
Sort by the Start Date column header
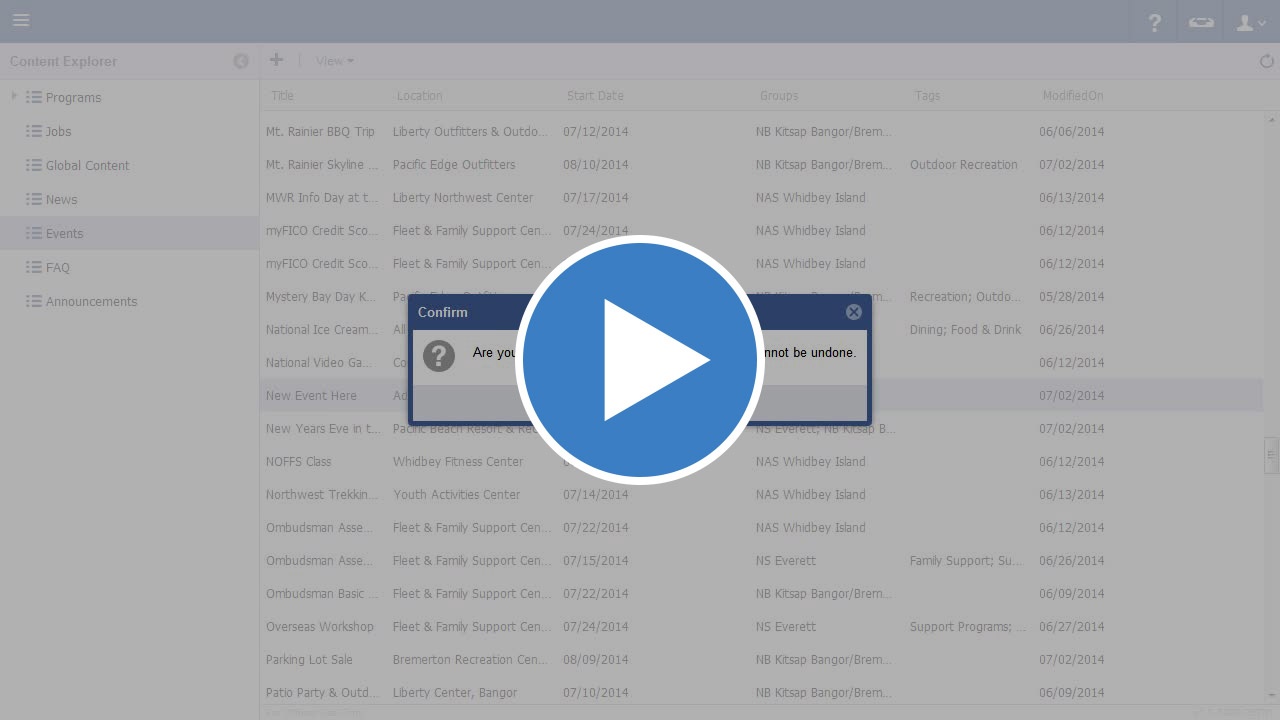click(595, 96)
